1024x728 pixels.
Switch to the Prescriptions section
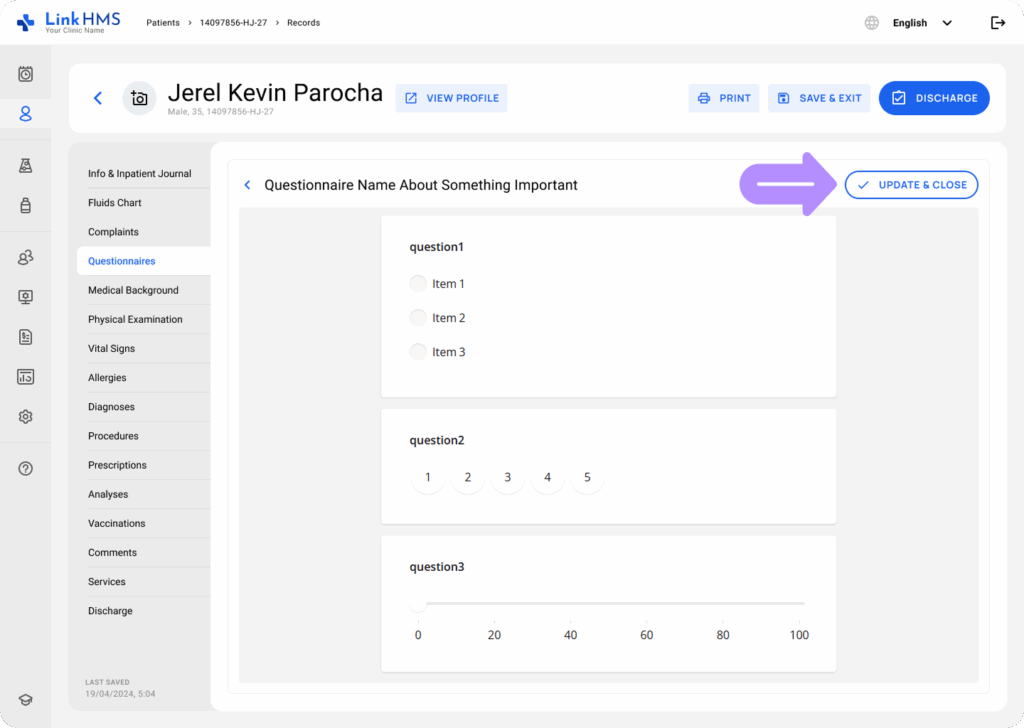(x=117, y=465)
